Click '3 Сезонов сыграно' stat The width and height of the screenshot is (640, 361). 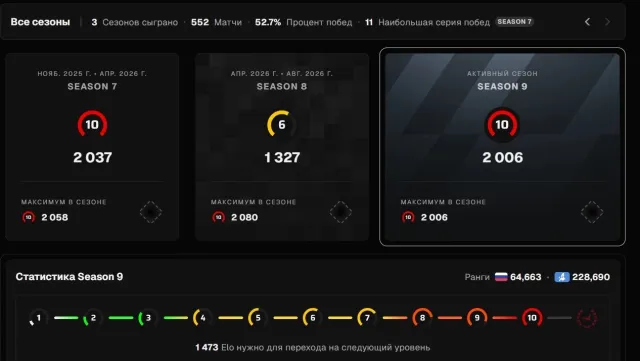click(135, 22)
